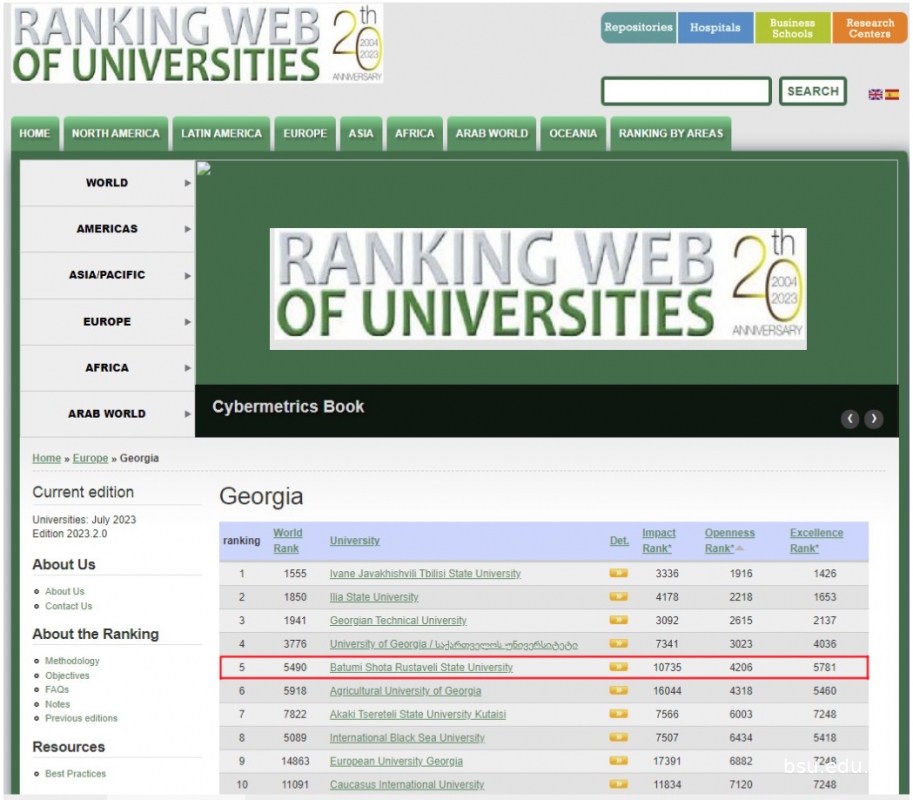Open details icon for Ilia State University
This screenshot has height=800, width=913.
(x=619, y=597)
